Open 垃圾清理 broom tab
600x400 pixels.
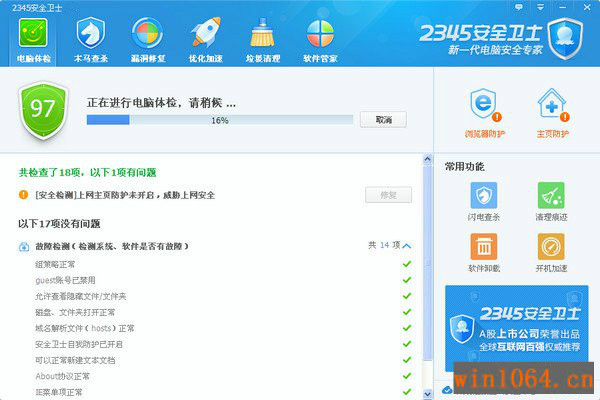click(x=263, y=41)
